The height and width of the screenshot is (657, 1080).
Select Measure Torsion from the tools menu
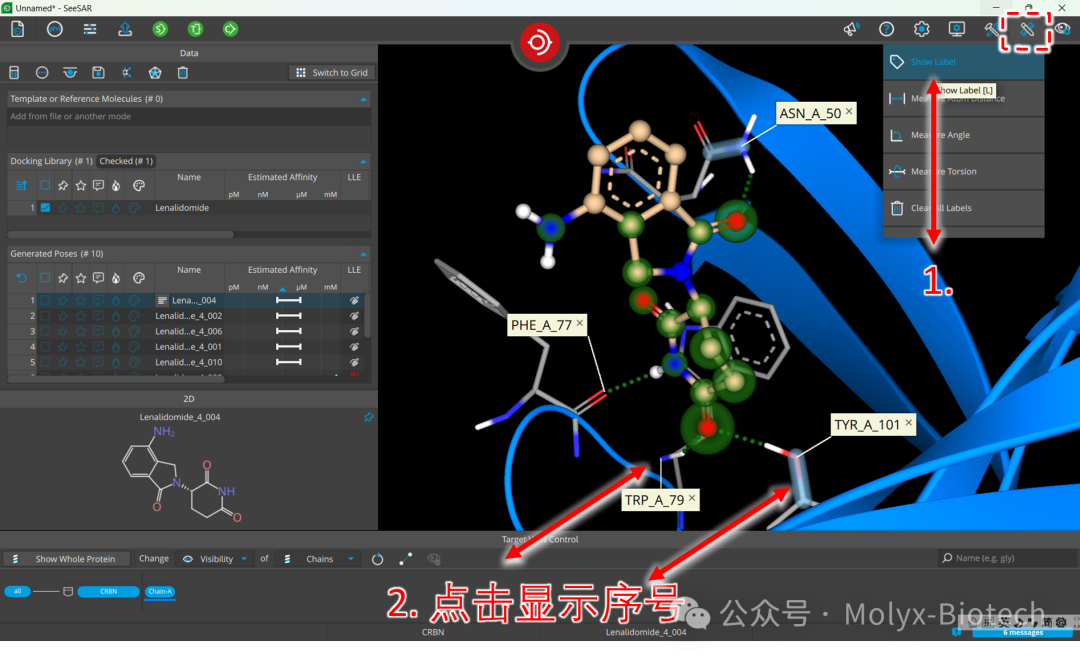pyautogui.click(x=963, y=171)
